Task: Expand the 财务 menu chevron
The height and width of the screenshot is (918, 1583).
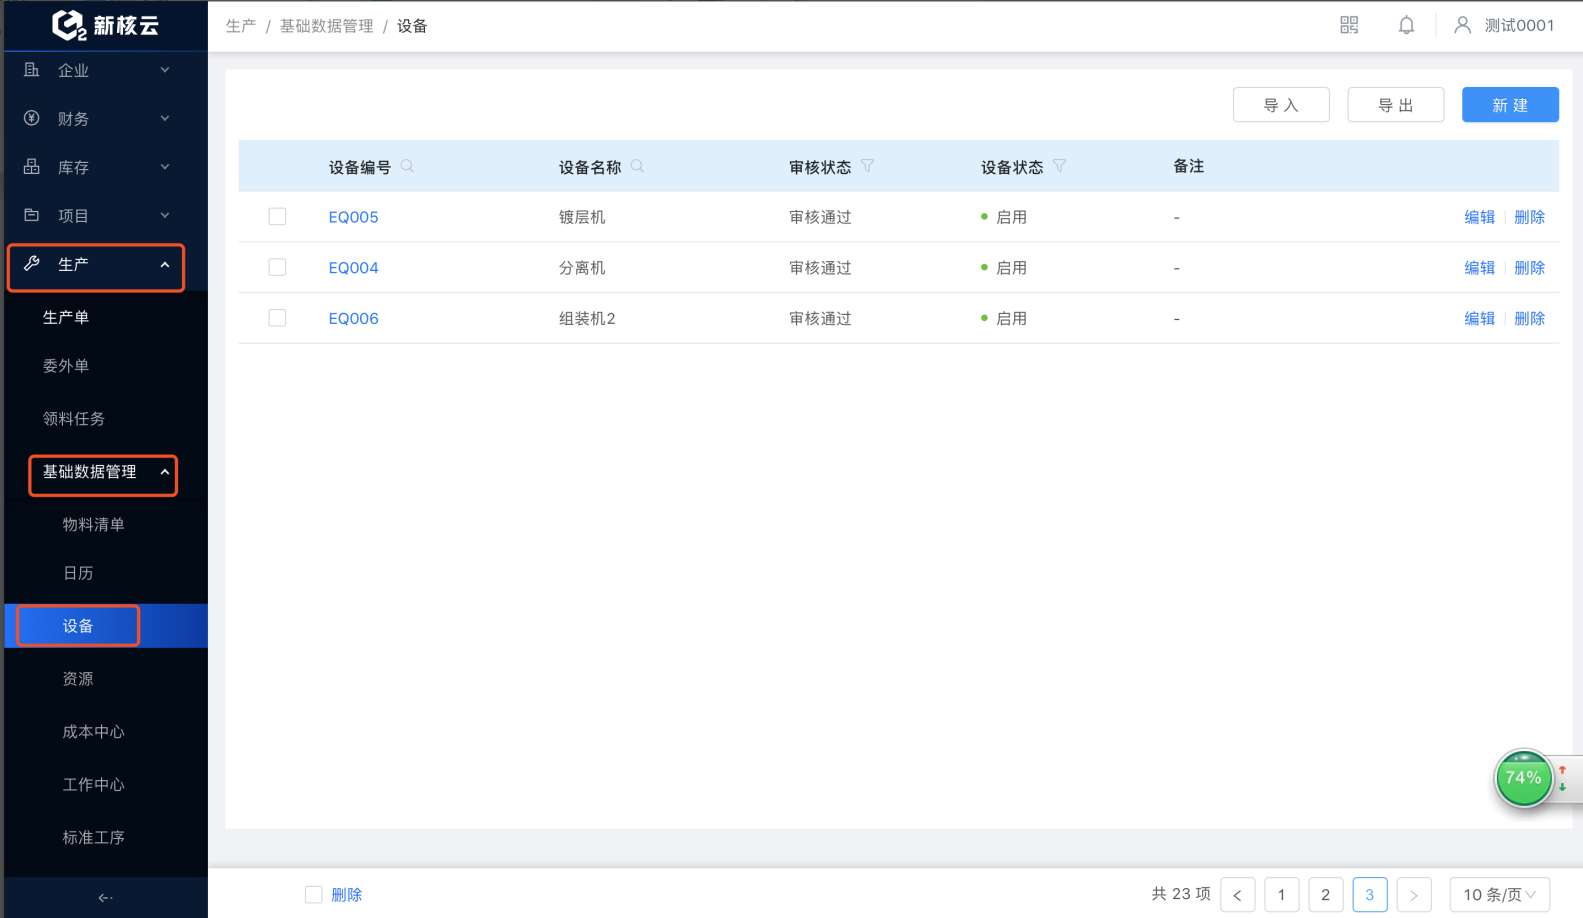Action: 165,118
